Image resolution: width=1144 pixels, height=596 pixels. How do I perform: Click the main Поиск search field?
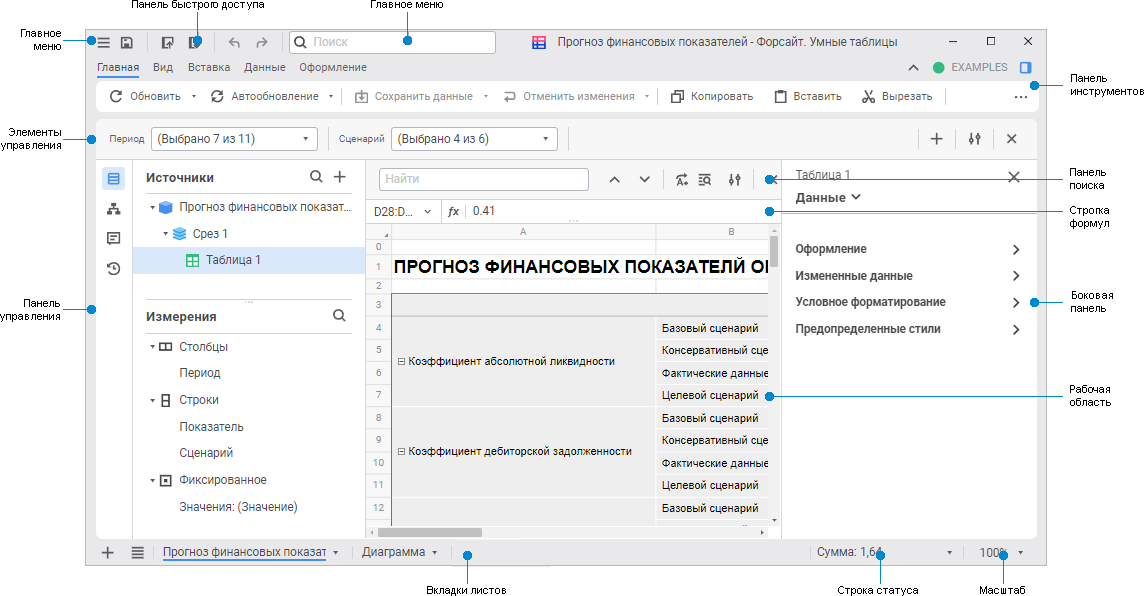393,42
